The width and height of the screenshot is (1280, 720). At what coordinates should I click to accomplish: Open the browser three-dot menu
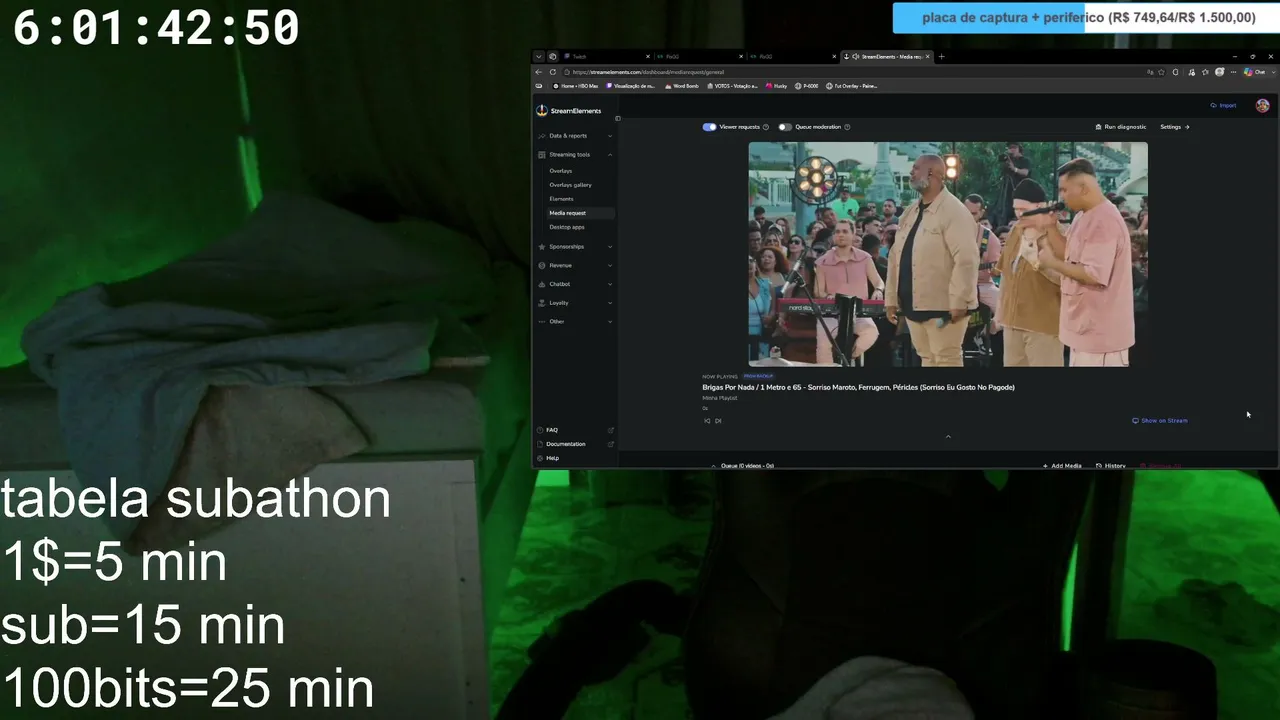tap(1233, 72)
